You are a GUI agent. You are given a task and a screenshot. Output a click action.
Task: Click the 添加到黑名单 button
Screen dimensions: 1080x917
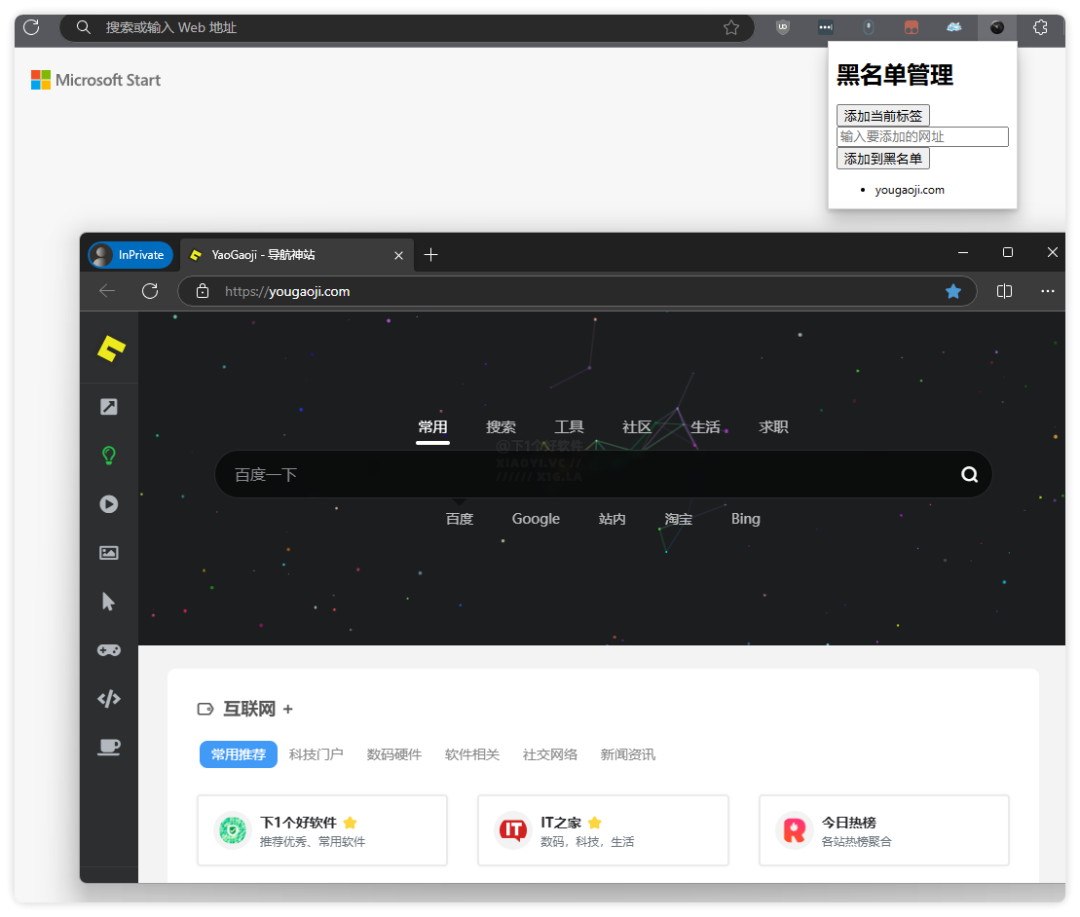(x=883, y=158)
